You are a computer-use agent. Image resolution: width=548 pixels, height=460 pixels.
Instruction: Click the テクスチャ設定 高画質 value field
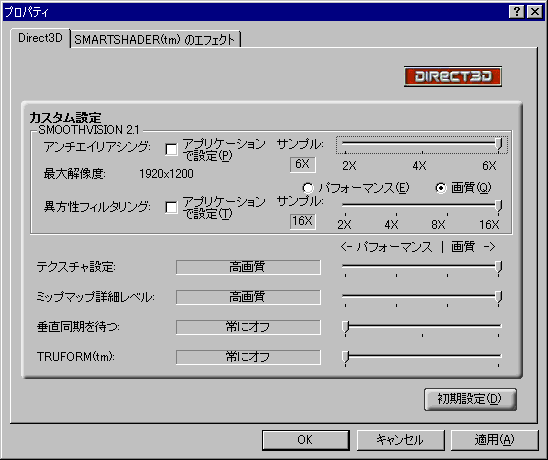click(x=248, y=267)
